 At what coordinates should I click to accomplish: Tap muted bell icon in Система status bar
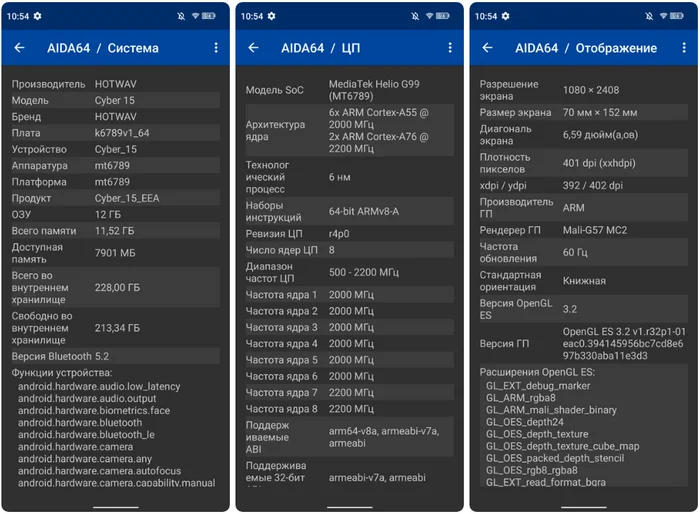(181, 16)
